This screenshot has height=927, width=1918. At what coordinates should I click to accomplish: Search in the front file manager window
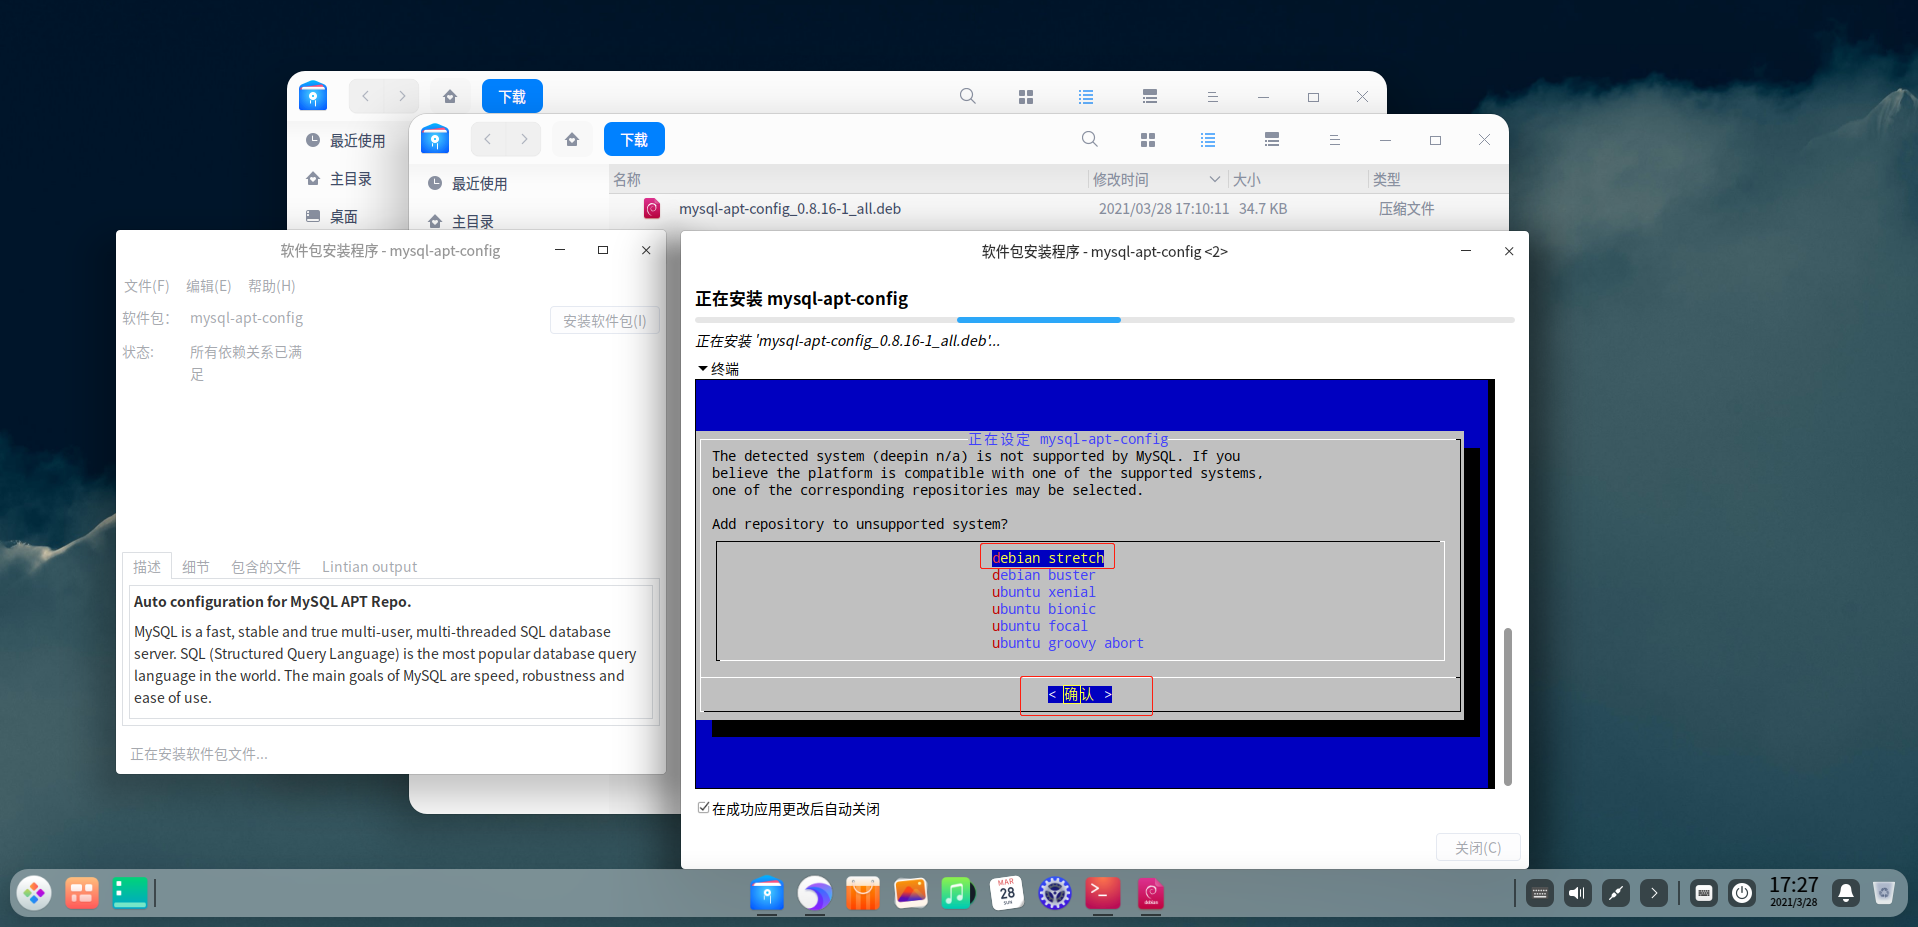(x=1090, y=139)
